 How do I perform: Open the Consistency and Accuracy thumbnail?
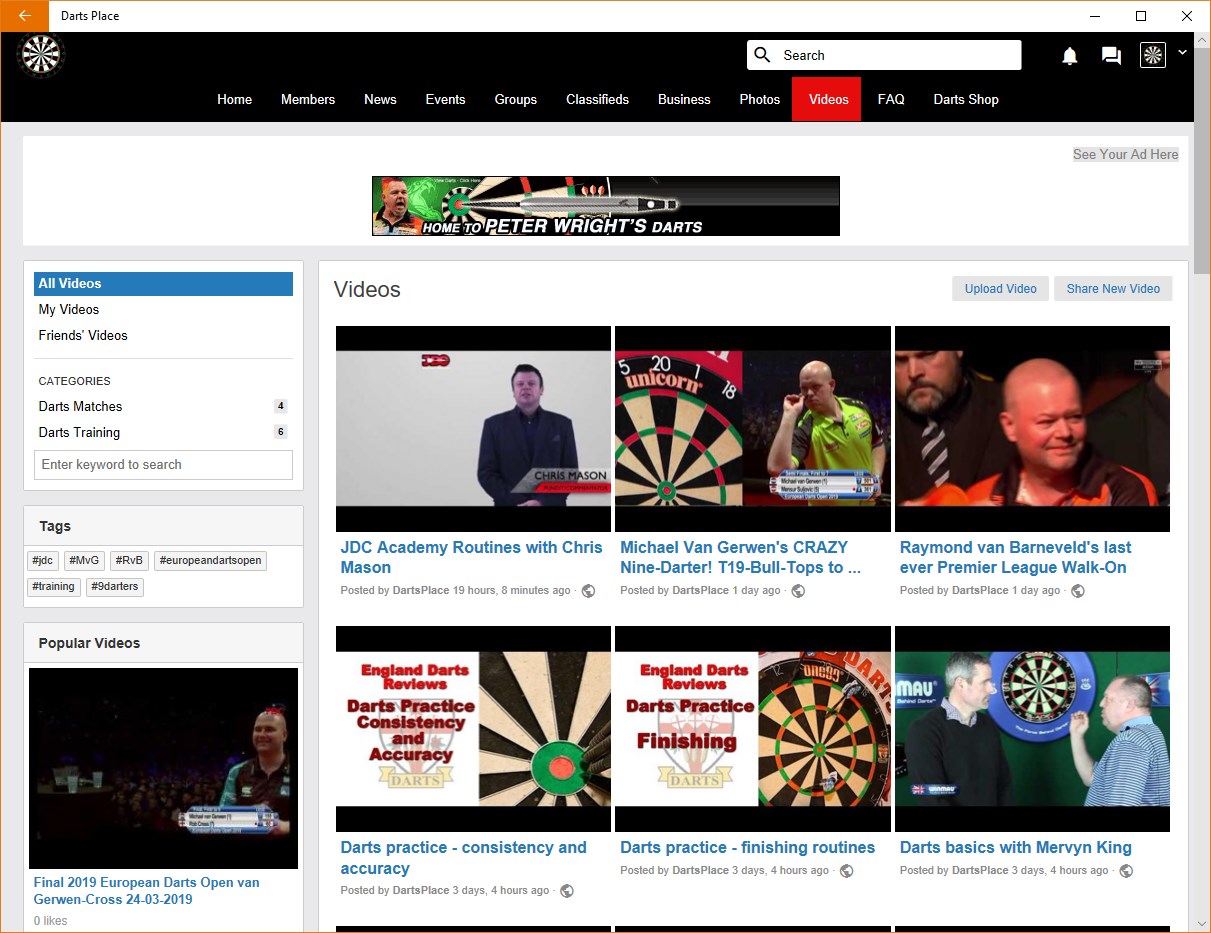[473, 729]
